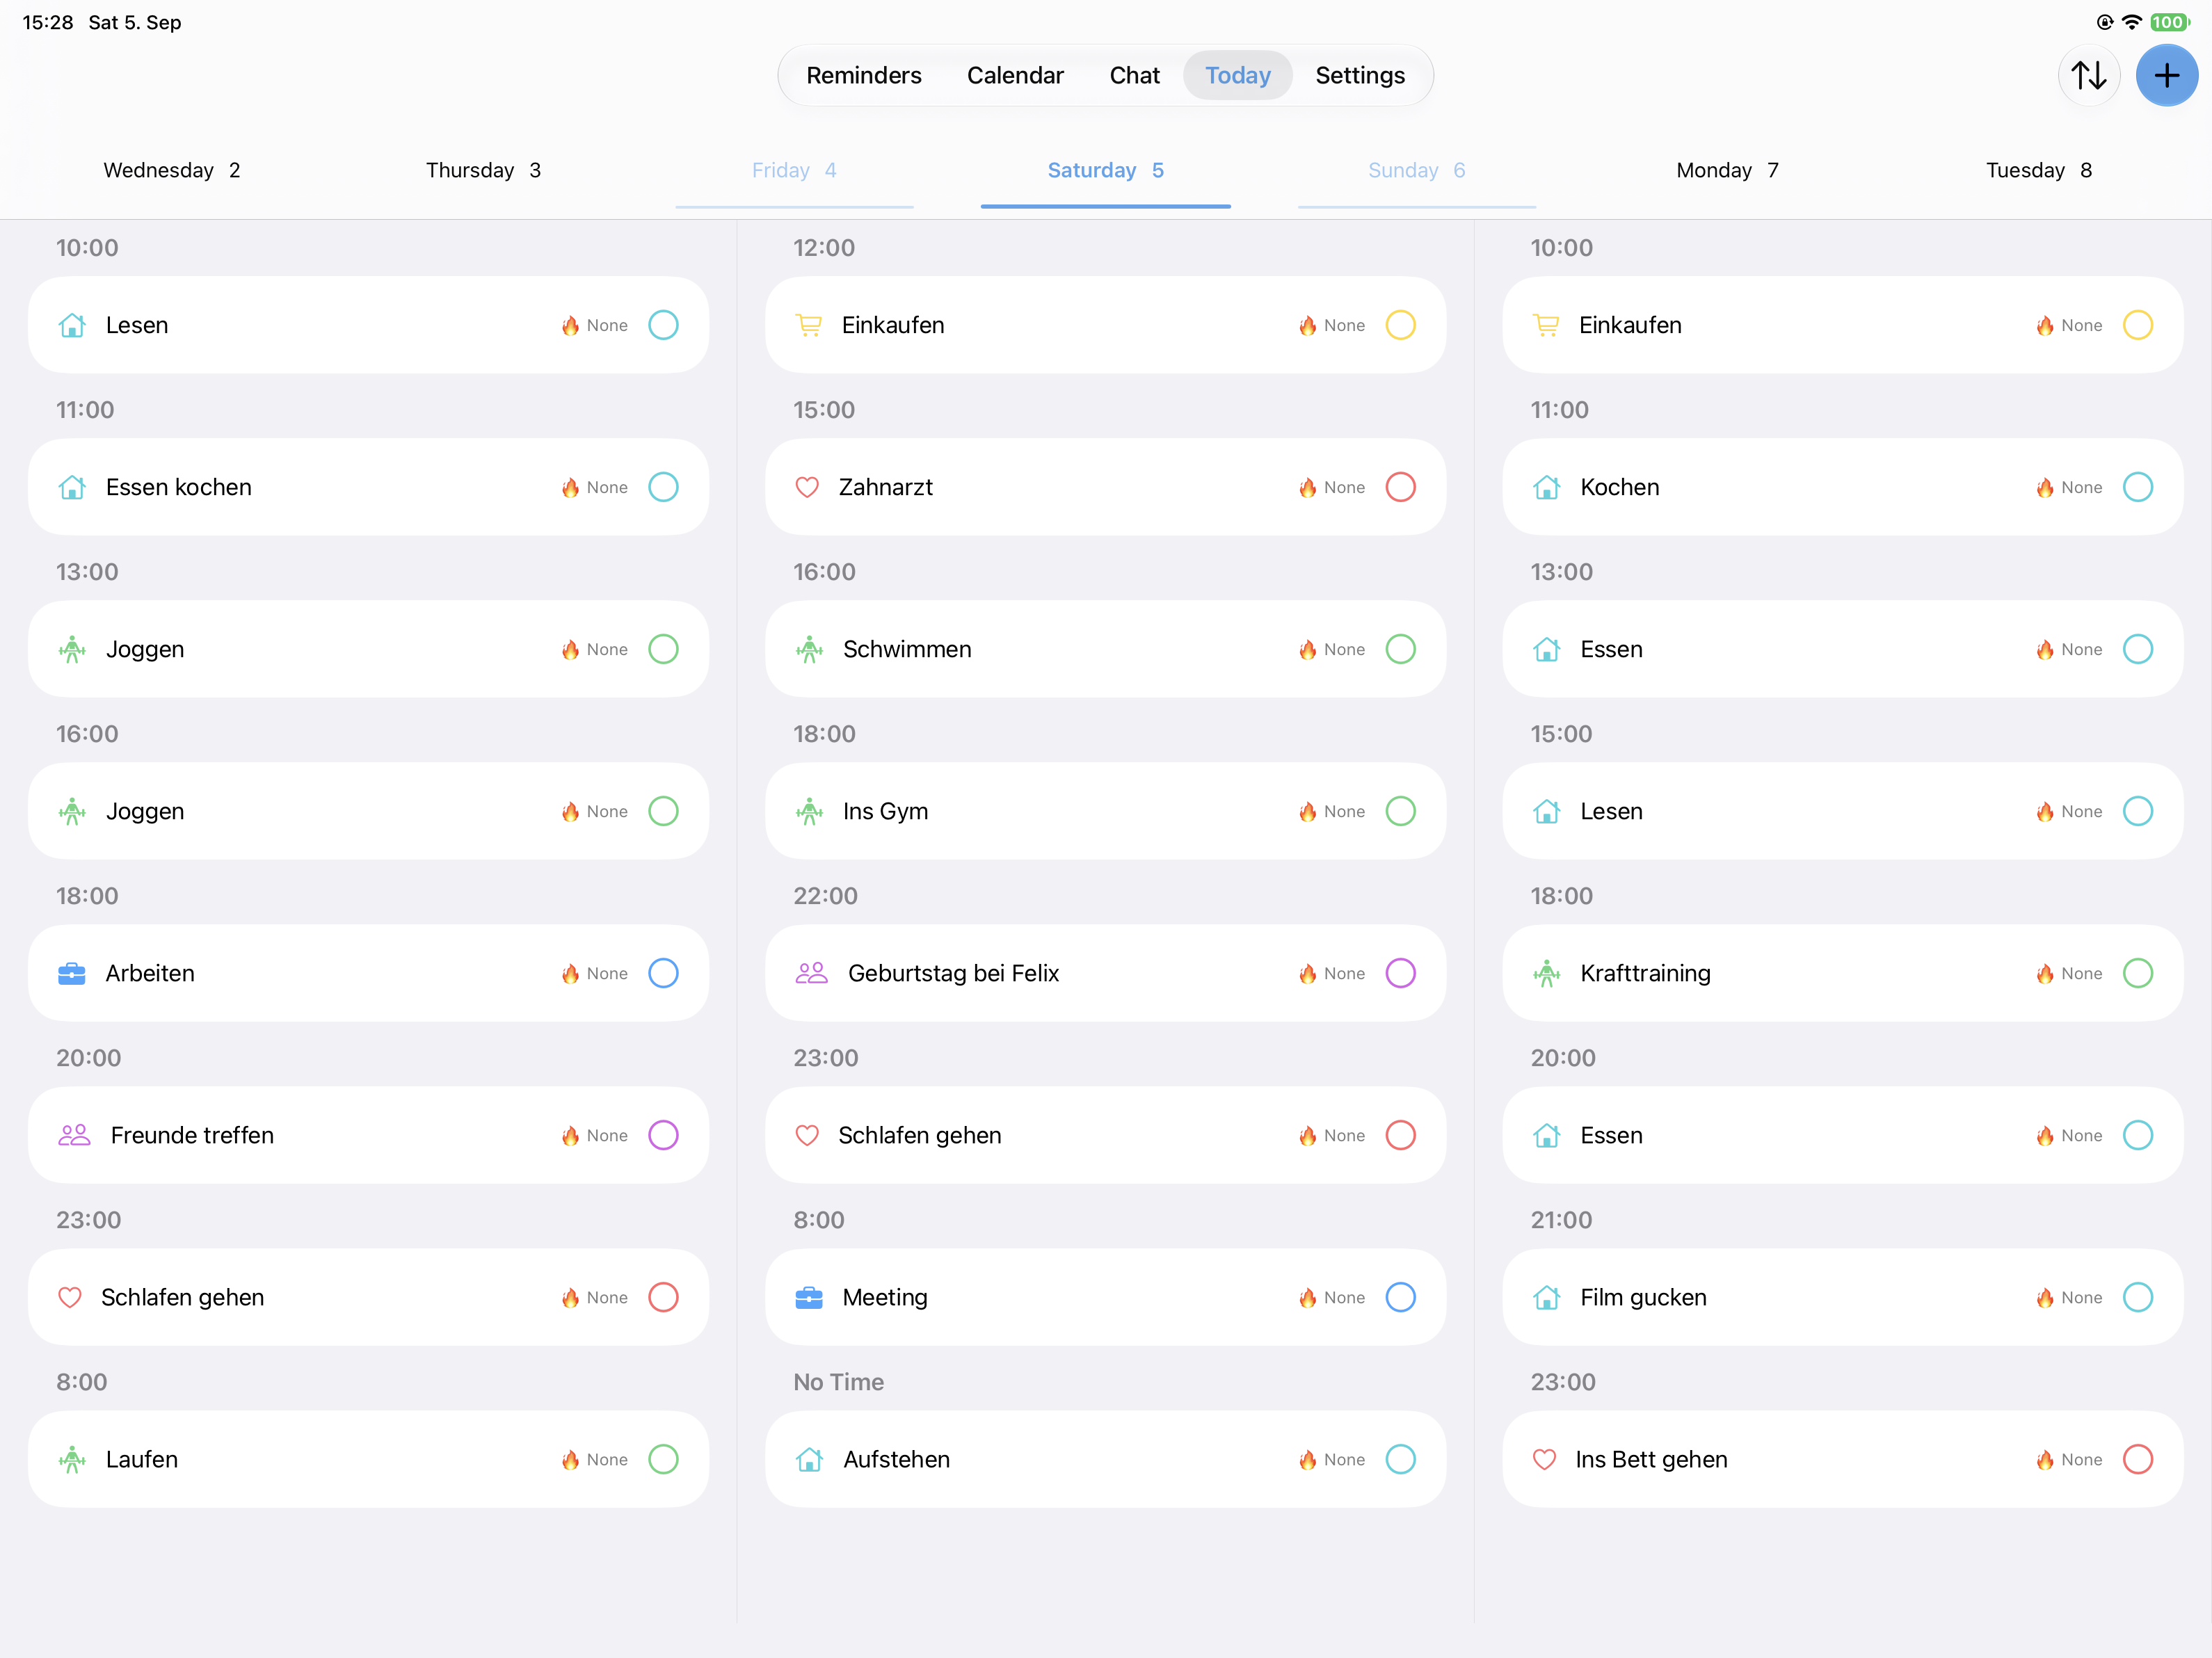The width and height of the screenshot is (2212, 1658).
Task: Check off Arbeiten task circle
Action: coord(663,973)
